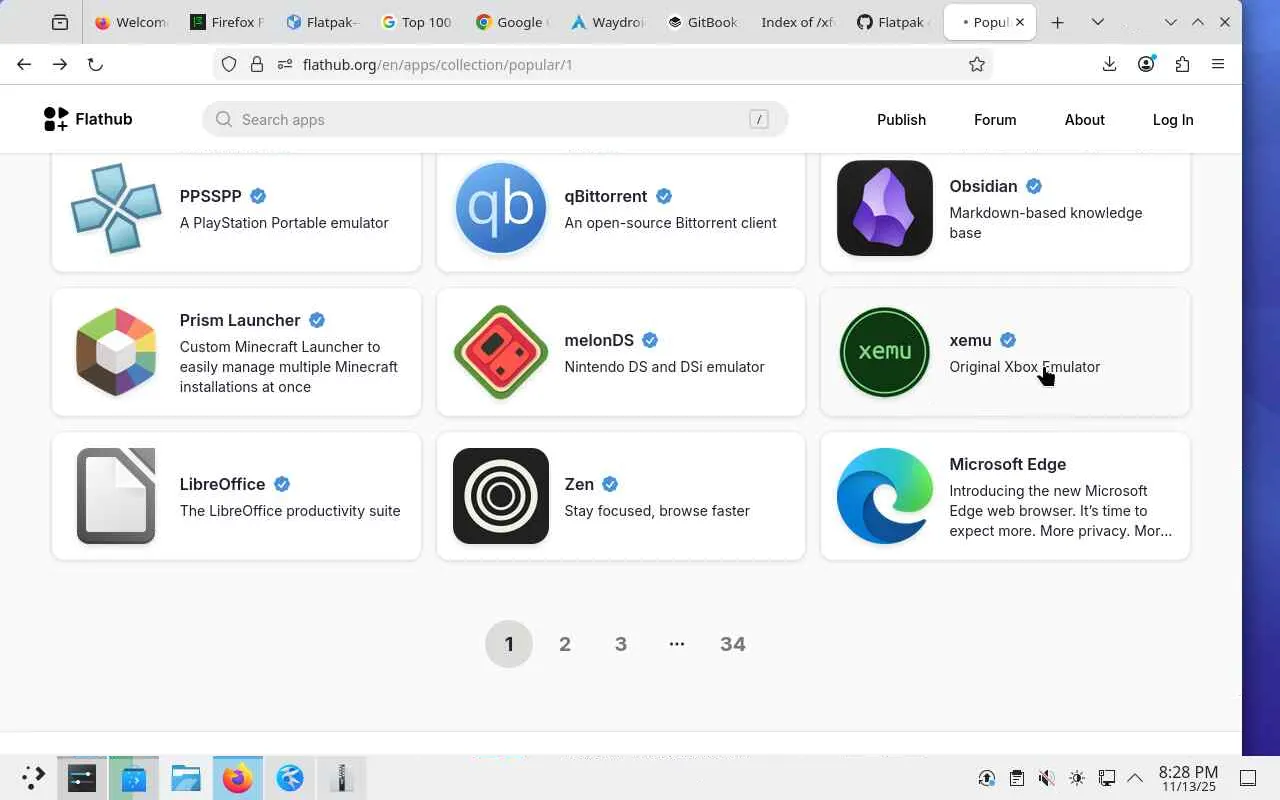Focus the Search apps field

pyautogui.click(x=495, y=119)
